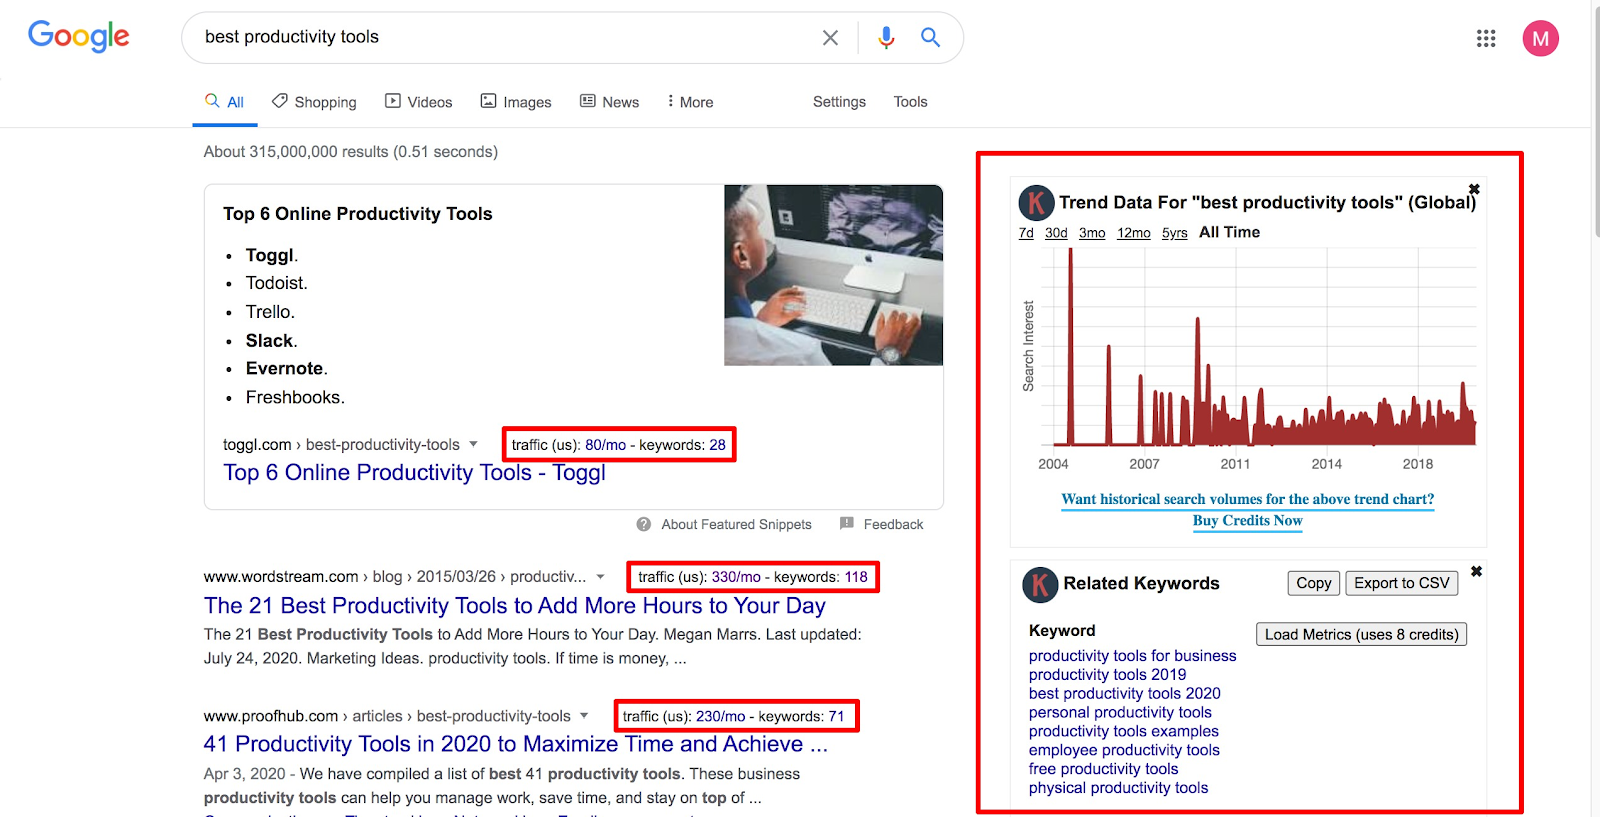Open the Google apps grid
1600x817 pixels.
1486,38
